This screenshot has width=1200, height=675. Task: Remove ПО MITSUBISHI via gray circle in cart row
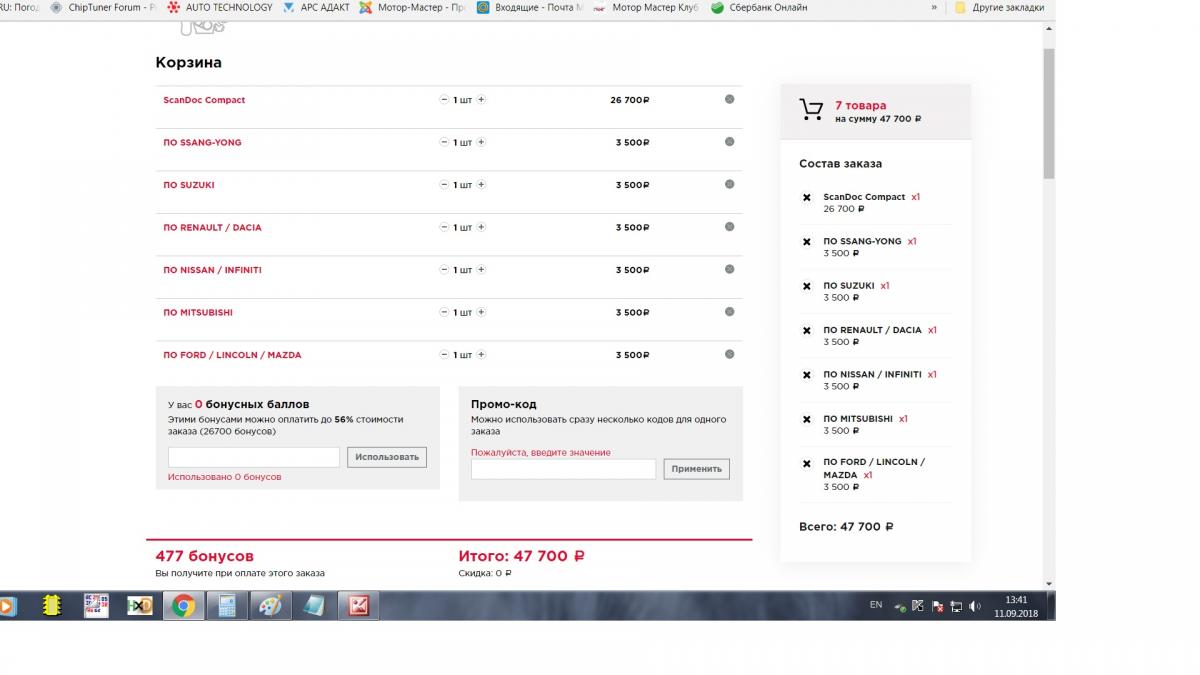tap(729, 311)
